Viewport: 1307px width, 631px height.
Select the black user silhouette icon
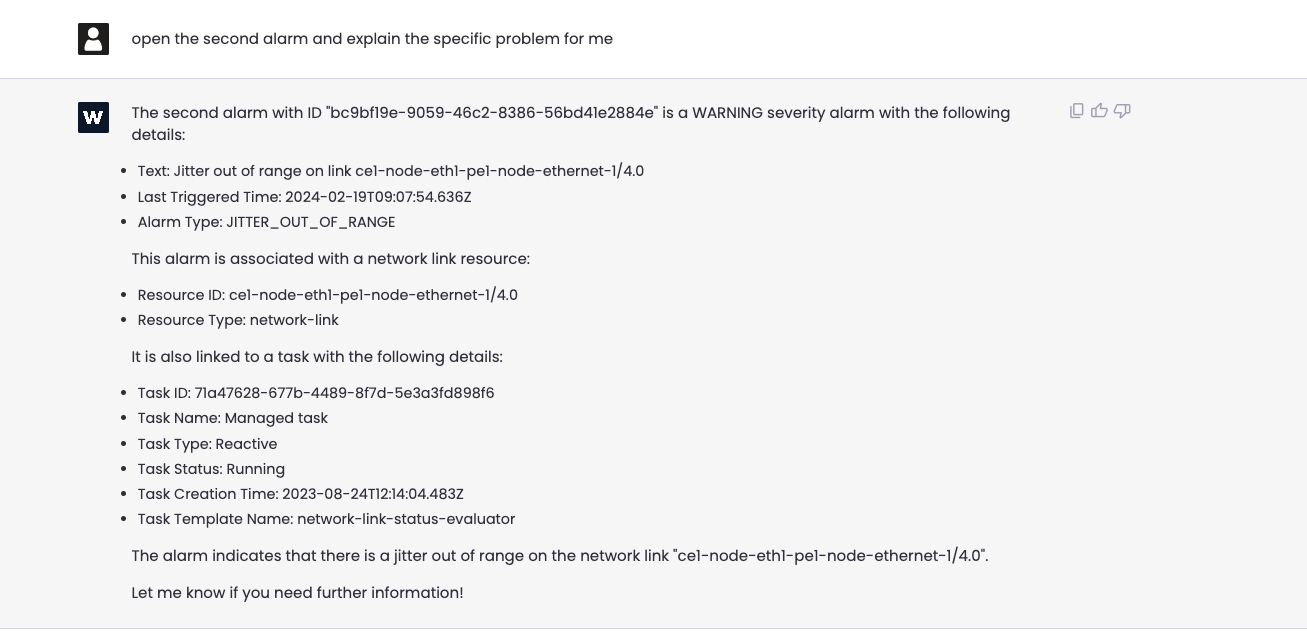pos(93,39)
